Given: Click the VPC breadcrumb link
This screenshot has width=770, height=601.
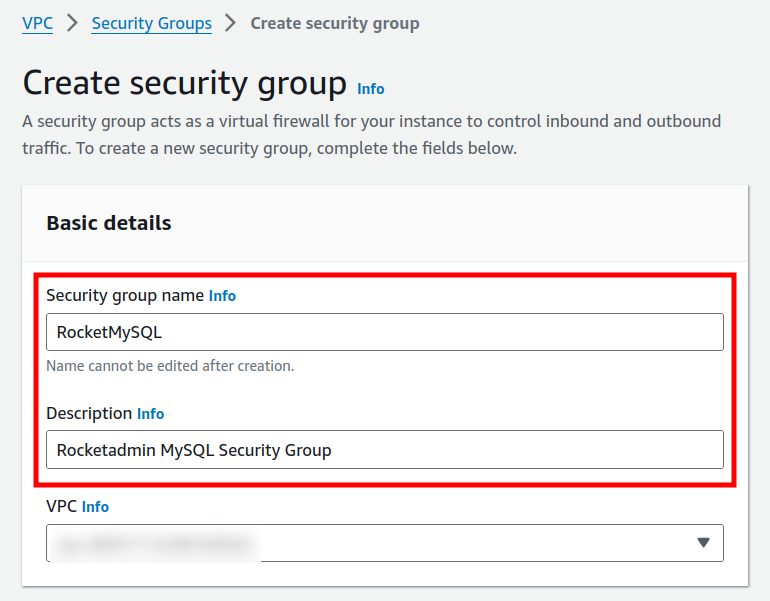Looking at the screenshot, I should (x=37, y=23).
